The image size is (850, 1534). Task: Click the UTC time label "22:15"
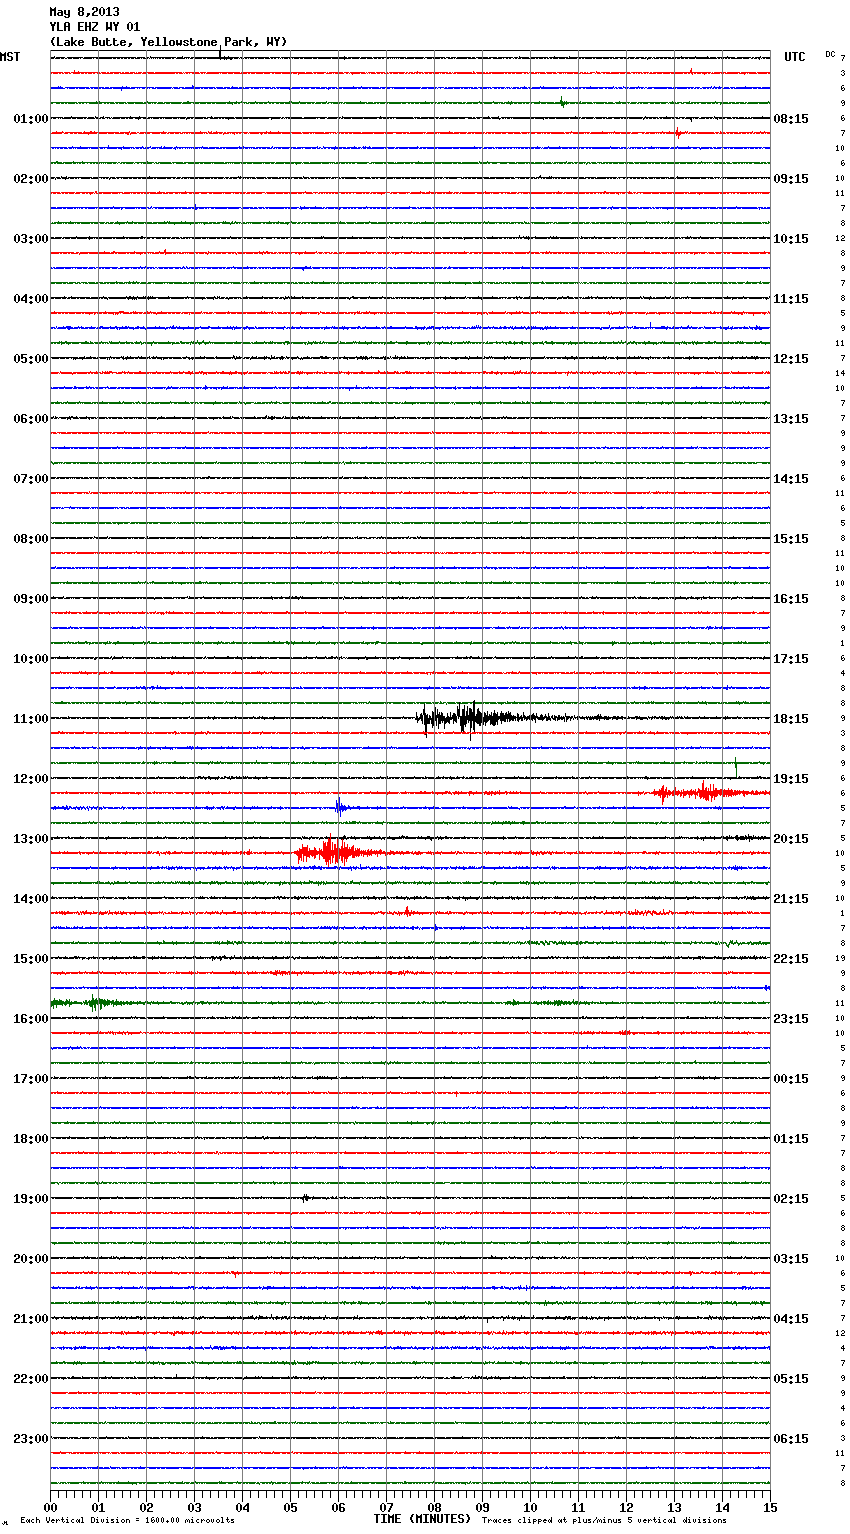pos(791,959)
